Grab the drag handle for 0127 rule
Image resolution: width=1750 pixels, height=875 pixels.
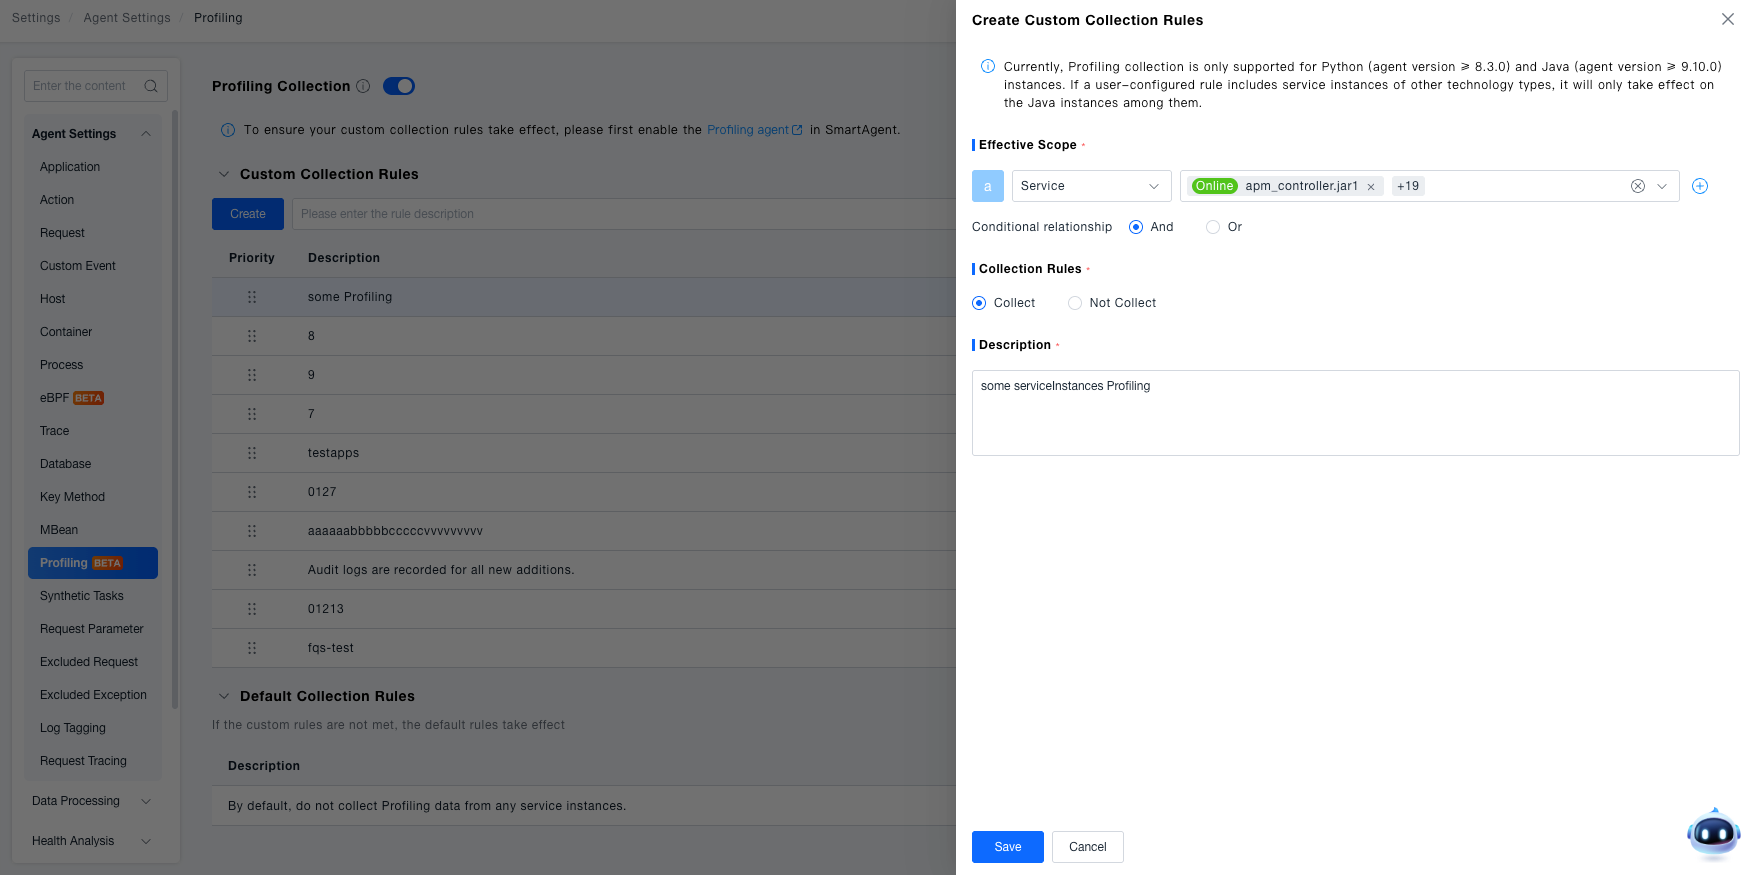click(252, 492)
